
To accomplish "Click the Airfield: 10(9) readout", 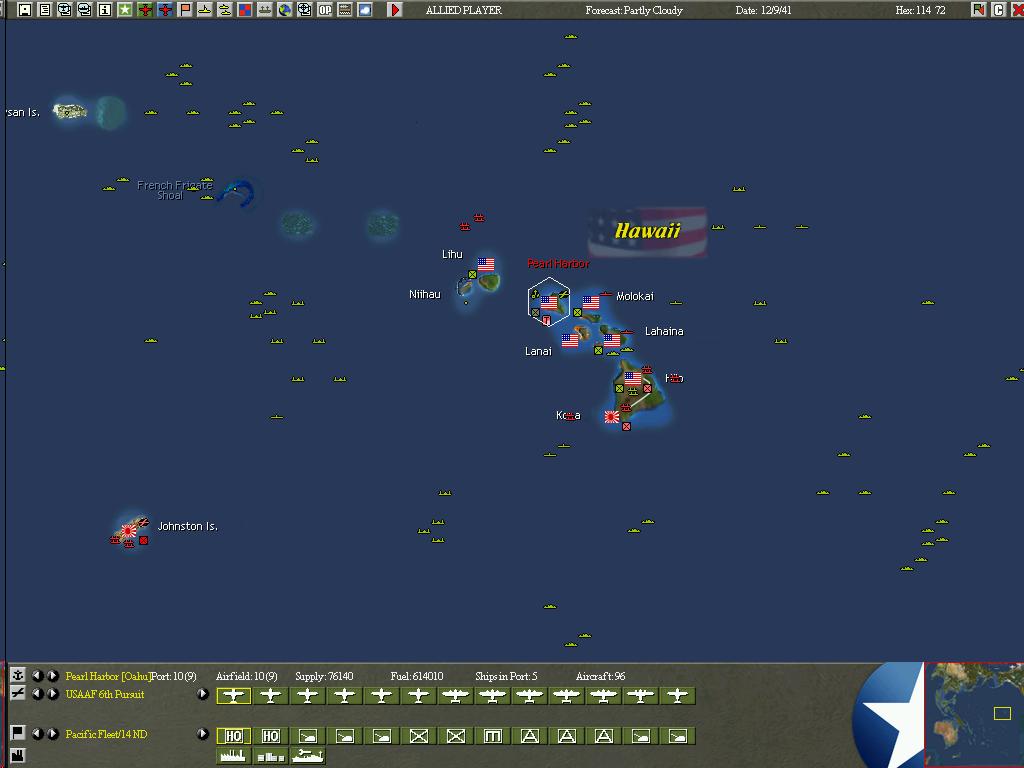I will 246,677.
